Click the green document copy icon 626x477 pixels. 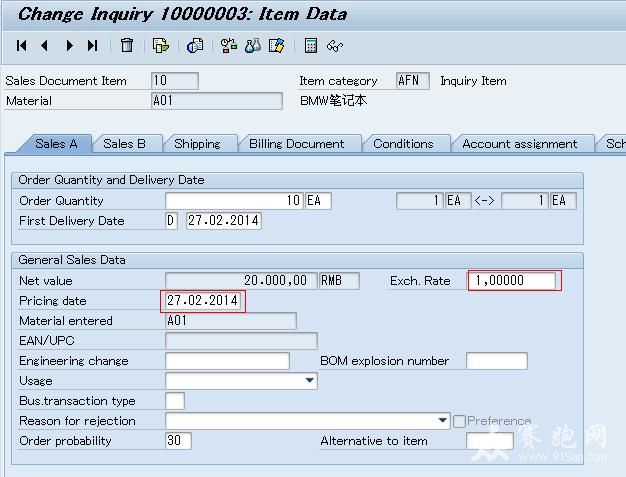(160, 46)
